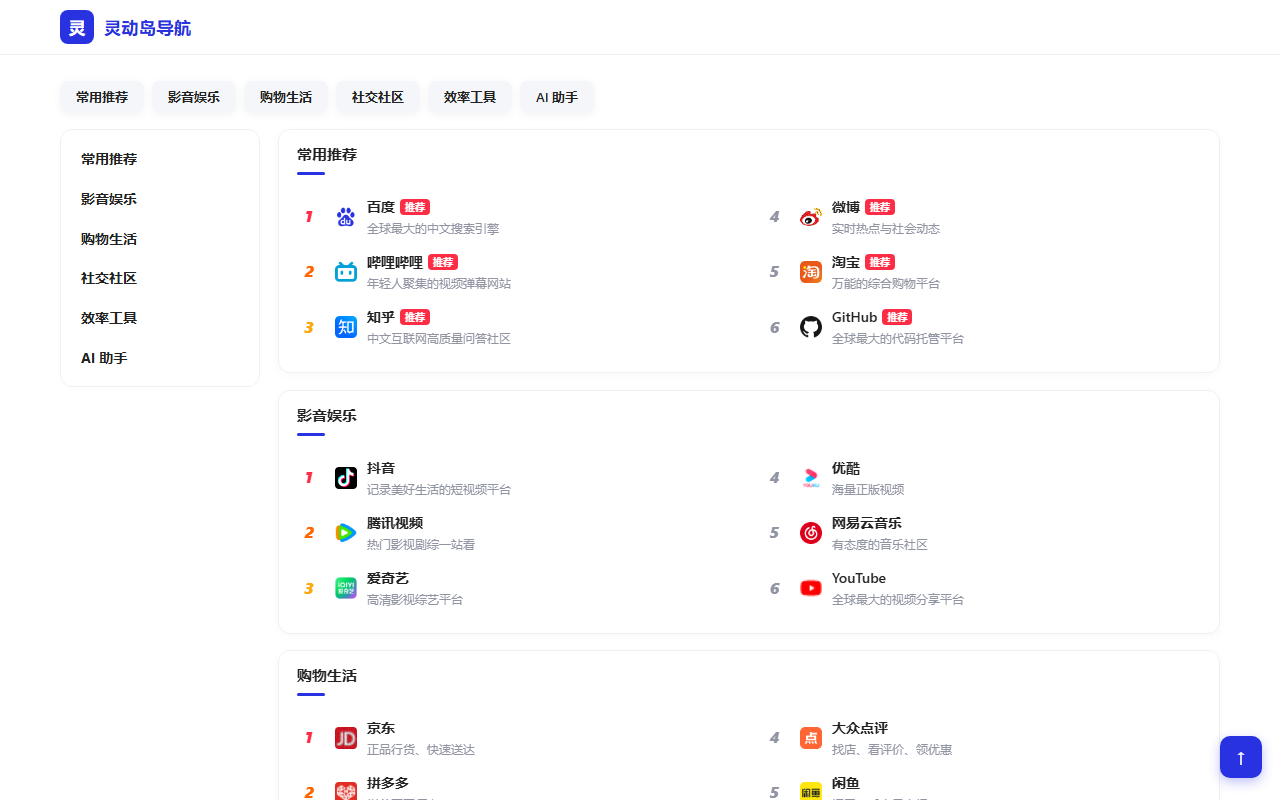Click the 购物生活 section heading
The width and height of the screenshot is (1280, 800).
pyautogui.click(x=327, y=676)
